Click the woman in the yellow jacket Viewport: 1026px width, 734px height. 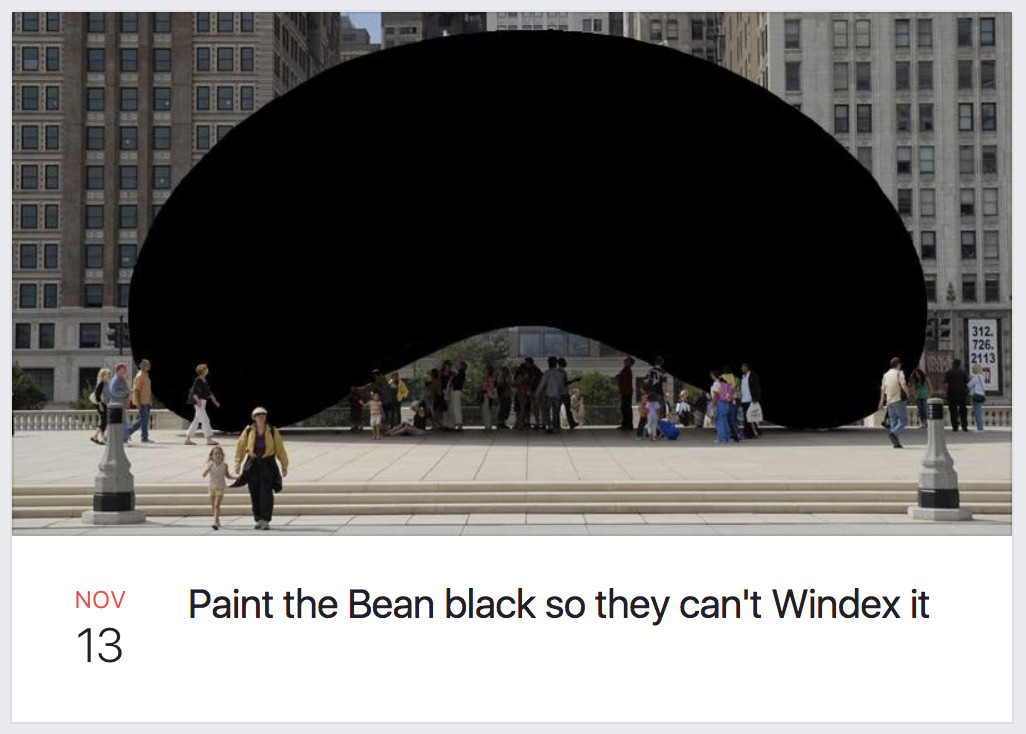click(262, 468)
